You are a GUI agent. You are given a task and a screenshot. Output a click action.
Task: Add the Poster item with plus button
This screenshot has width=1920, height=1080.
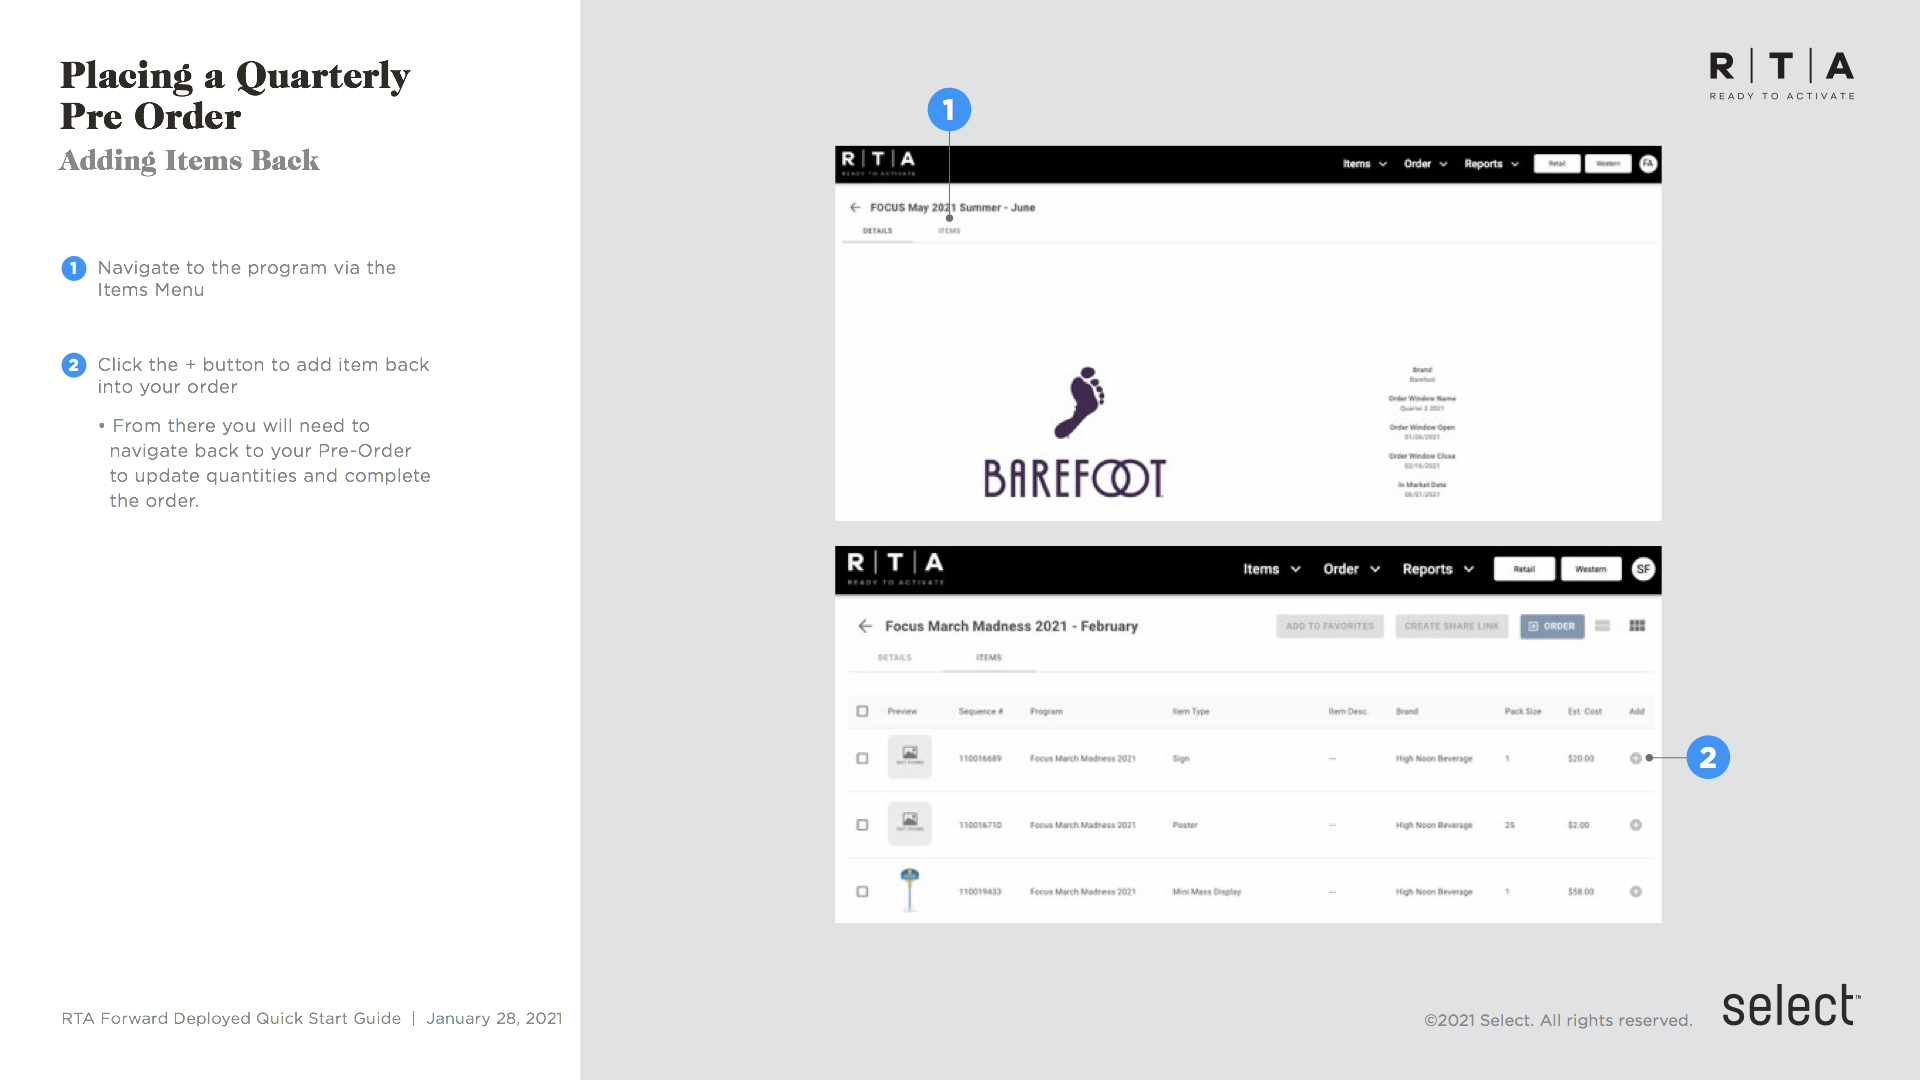pyautogui.click(x=1636, y=825)
